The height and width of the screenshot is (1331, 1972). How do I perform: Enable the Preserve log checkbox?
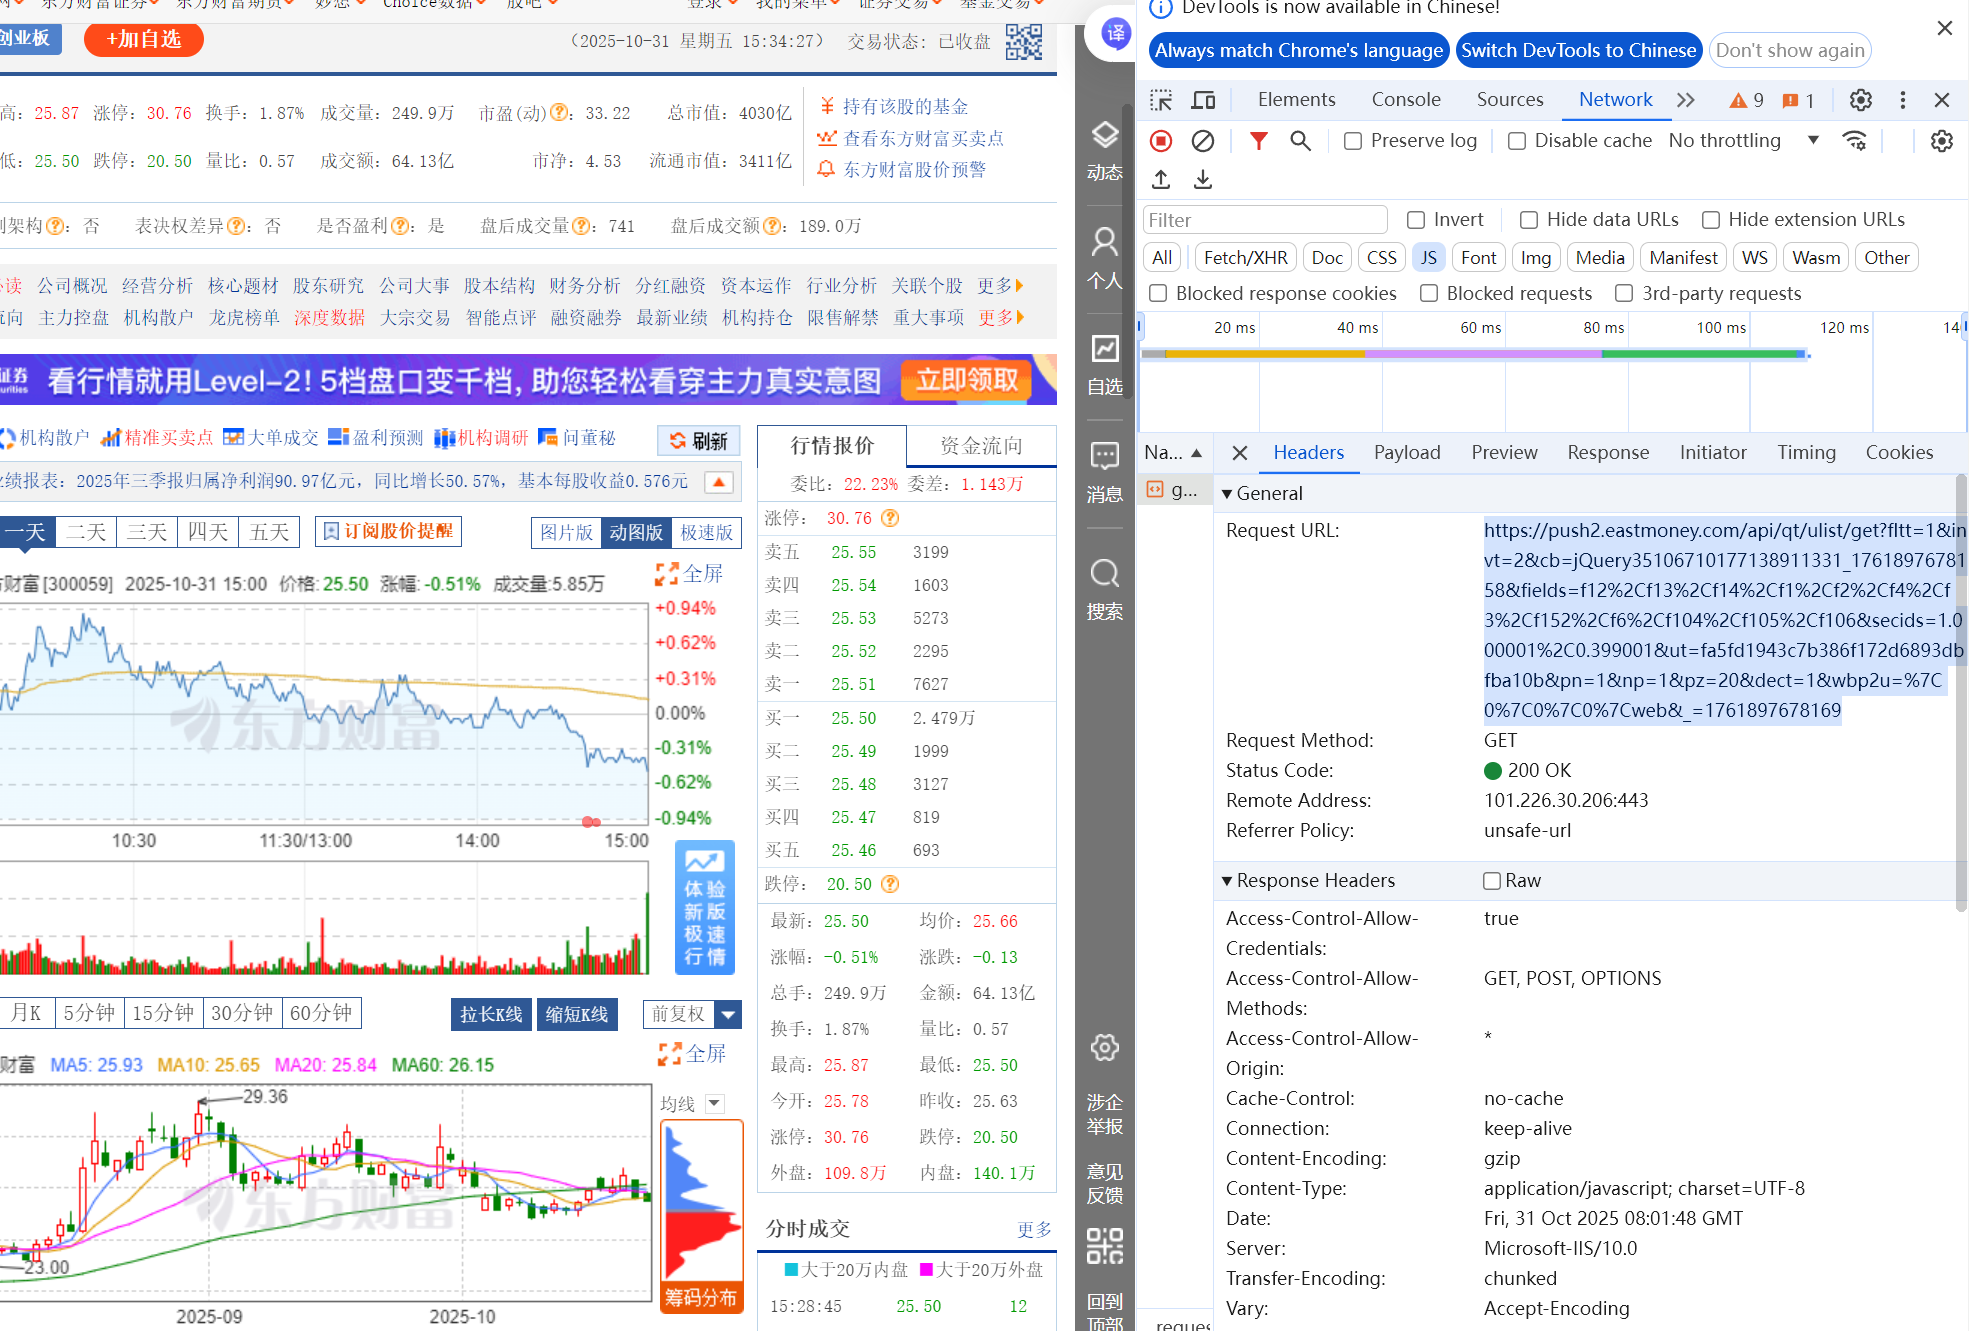(1353, 141)
